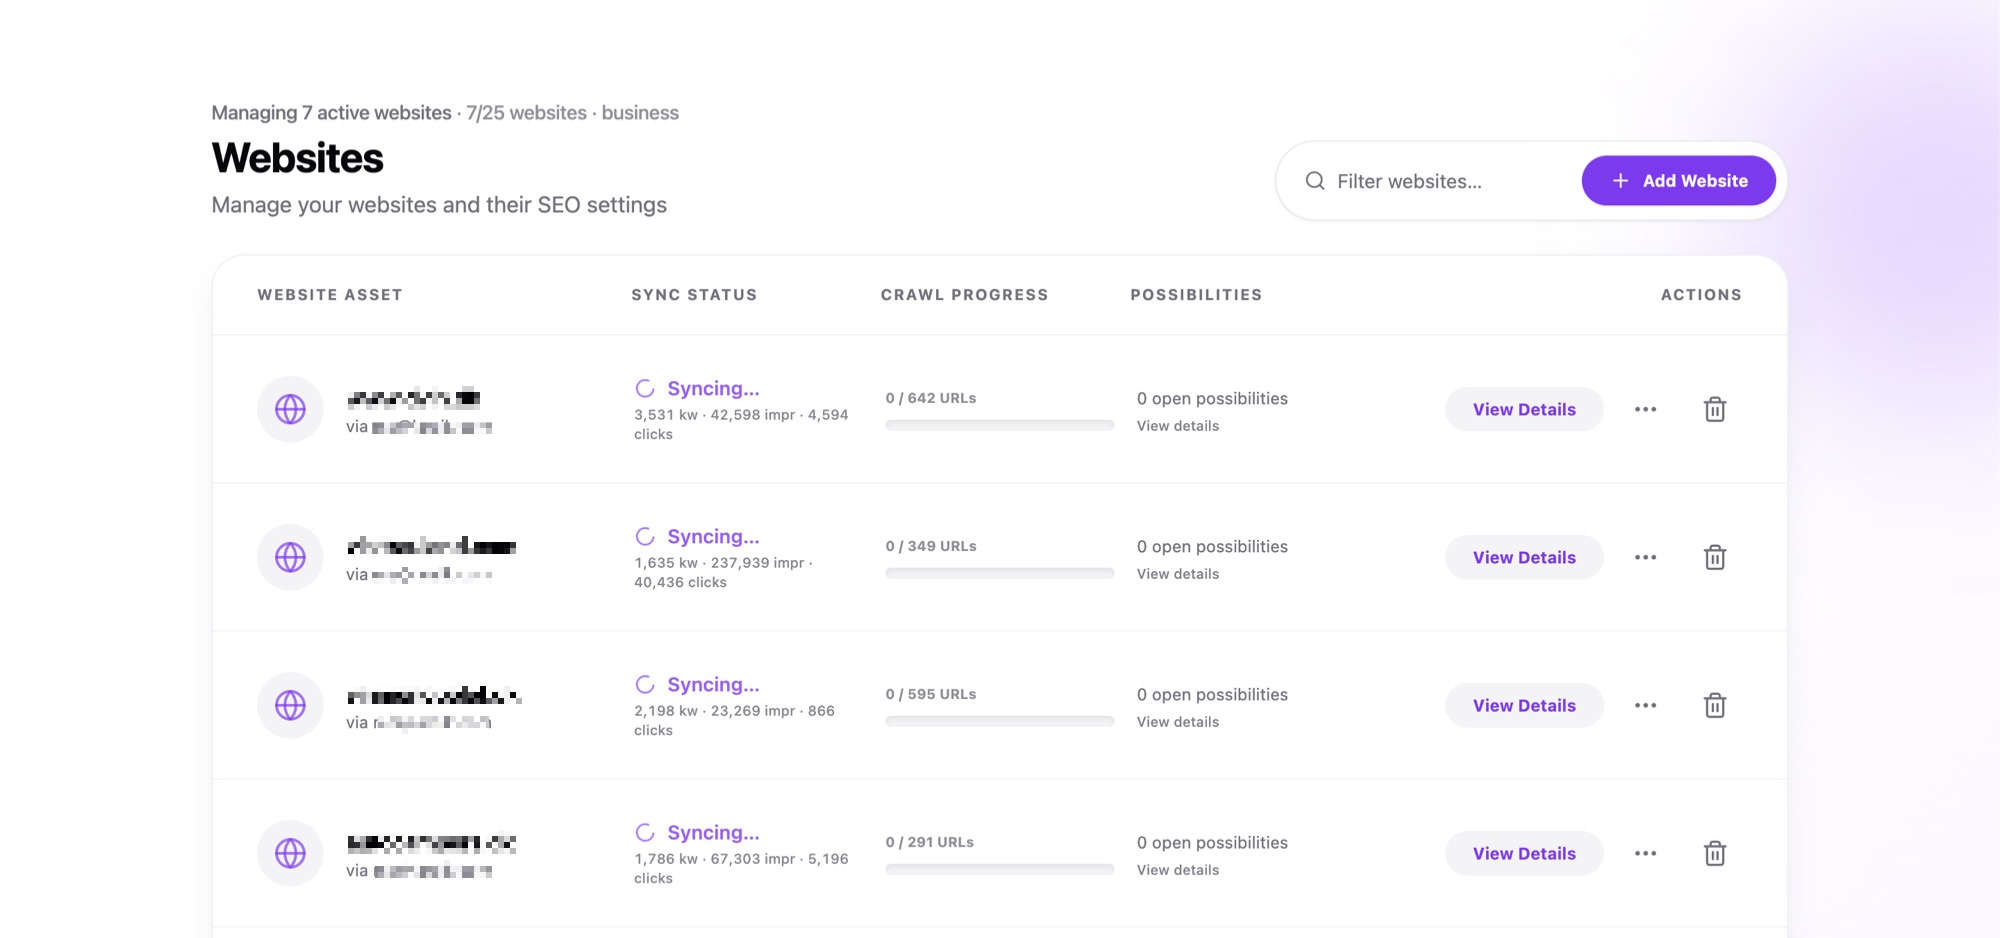This screenshot has width=2000, height=938.
Task: Click the WEBSITE ASSET column header
Action: [x=330, y=294]
